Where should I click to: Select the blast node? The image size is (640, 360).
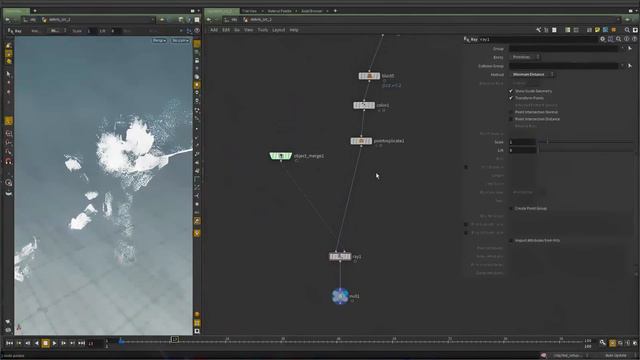(369, 76)
